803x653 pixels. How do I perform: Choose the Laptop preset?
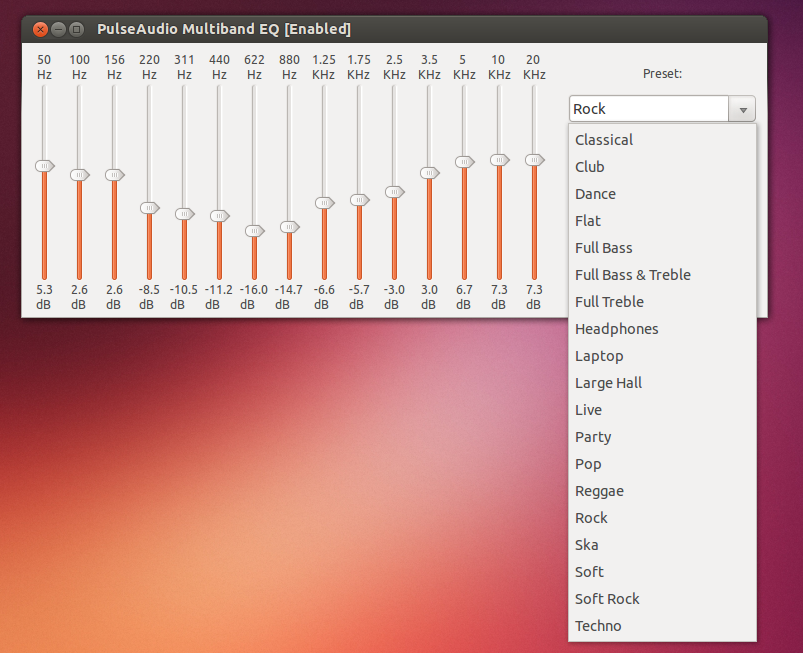tap(599, 355)
